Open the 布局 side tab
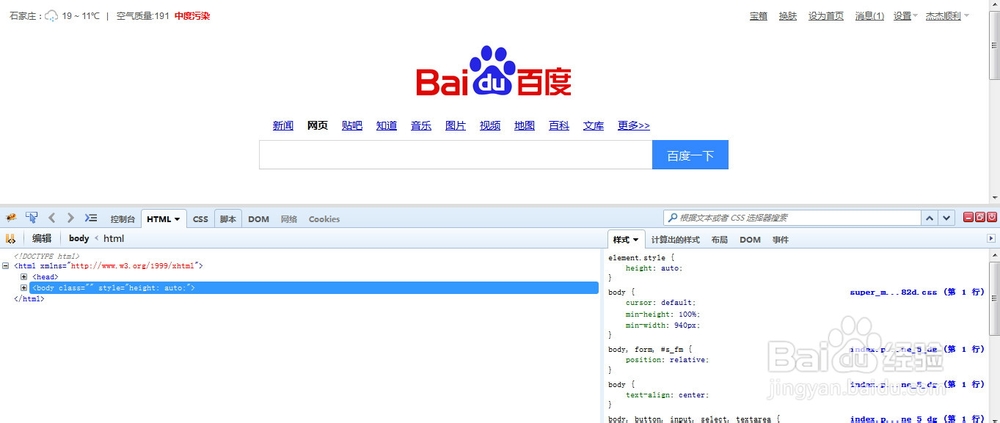The image size is (1000, 423). pyautogui.click(x=719, y=240)
